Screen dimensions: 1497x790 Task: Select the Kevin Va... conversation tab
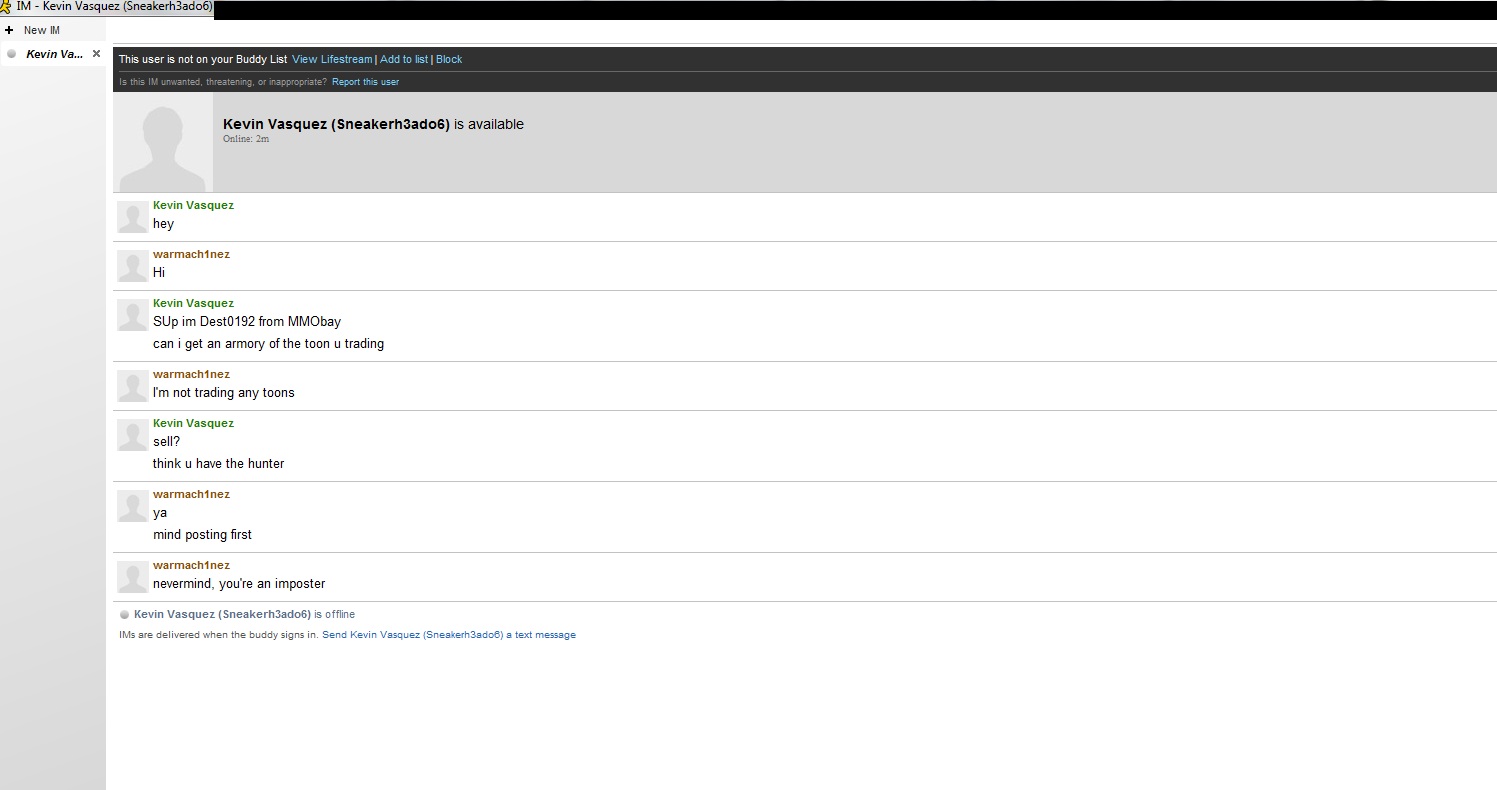pyautogui.click(x=54, y=54)
